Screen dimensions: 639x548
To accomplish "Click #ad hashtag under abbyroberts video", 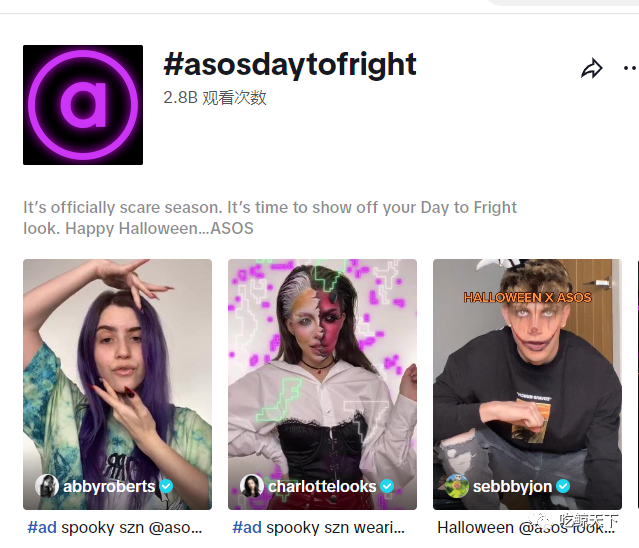I will coord(42,528).
